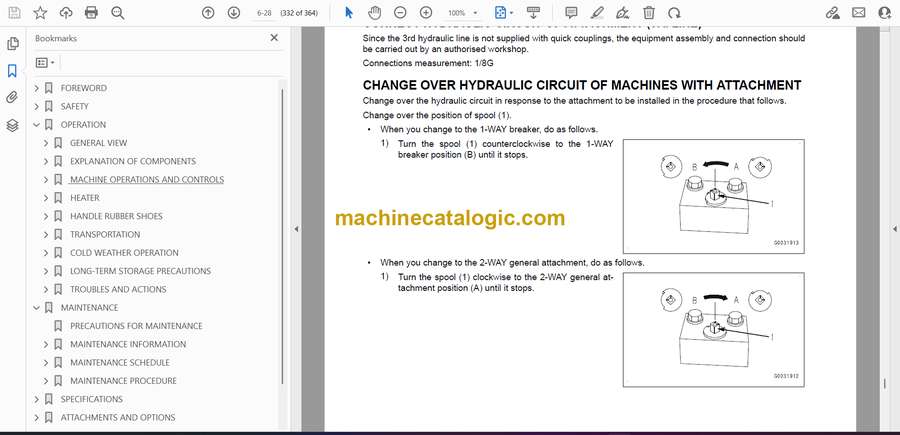Open the TRANSPORTATION bookmark
Image resolution: width=900 pixels, height=435 pixels.
tap(105, 234)
